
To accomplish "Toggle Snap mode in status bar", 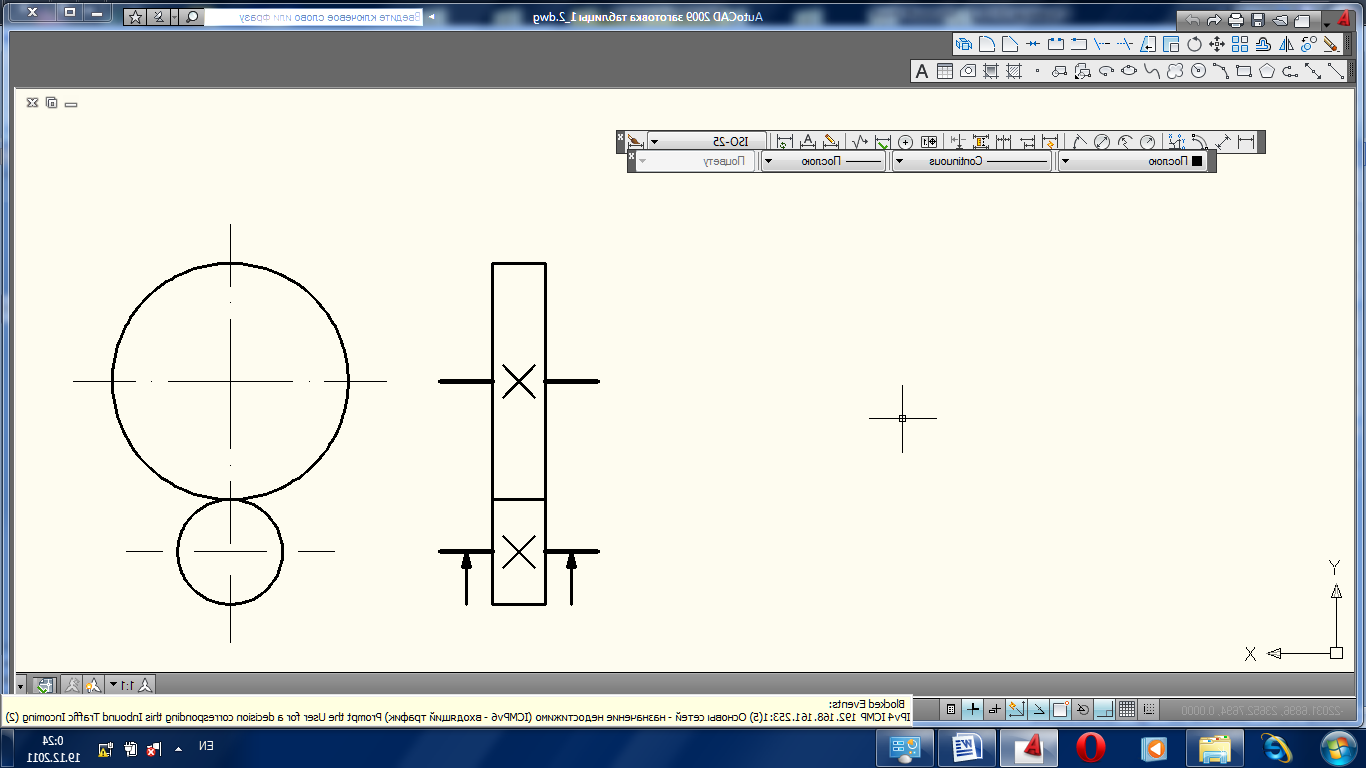I will (x=1149, y=709).
